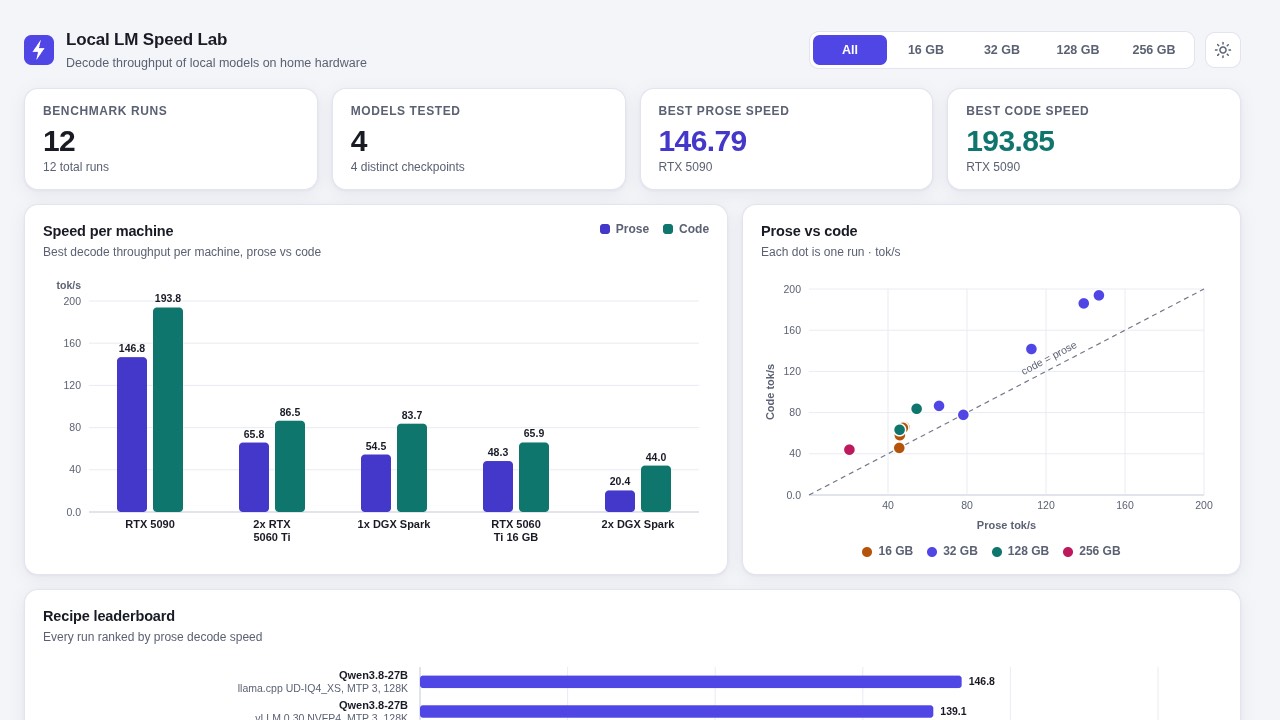Click the 2x DGX Spark code bar 44.0

[x=656, y=489]
